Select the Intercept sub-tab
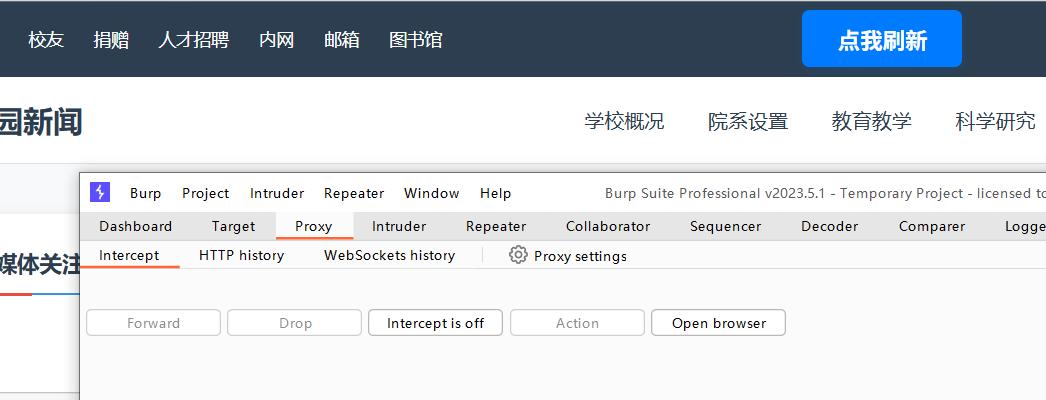This screenshot has height=400, width=1046. 129,255
